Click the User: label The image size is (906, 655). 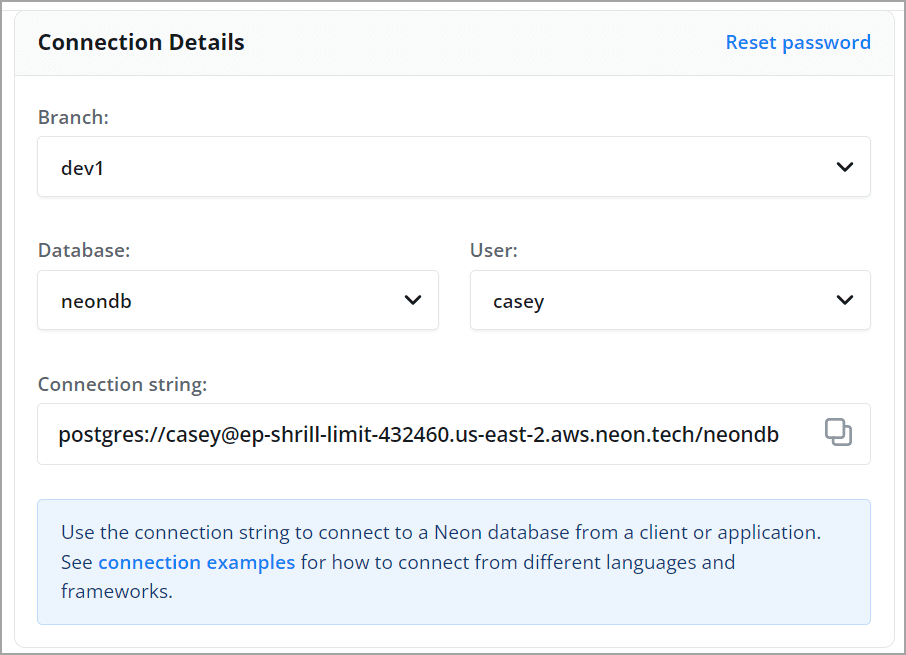click(x=494, y=250)
